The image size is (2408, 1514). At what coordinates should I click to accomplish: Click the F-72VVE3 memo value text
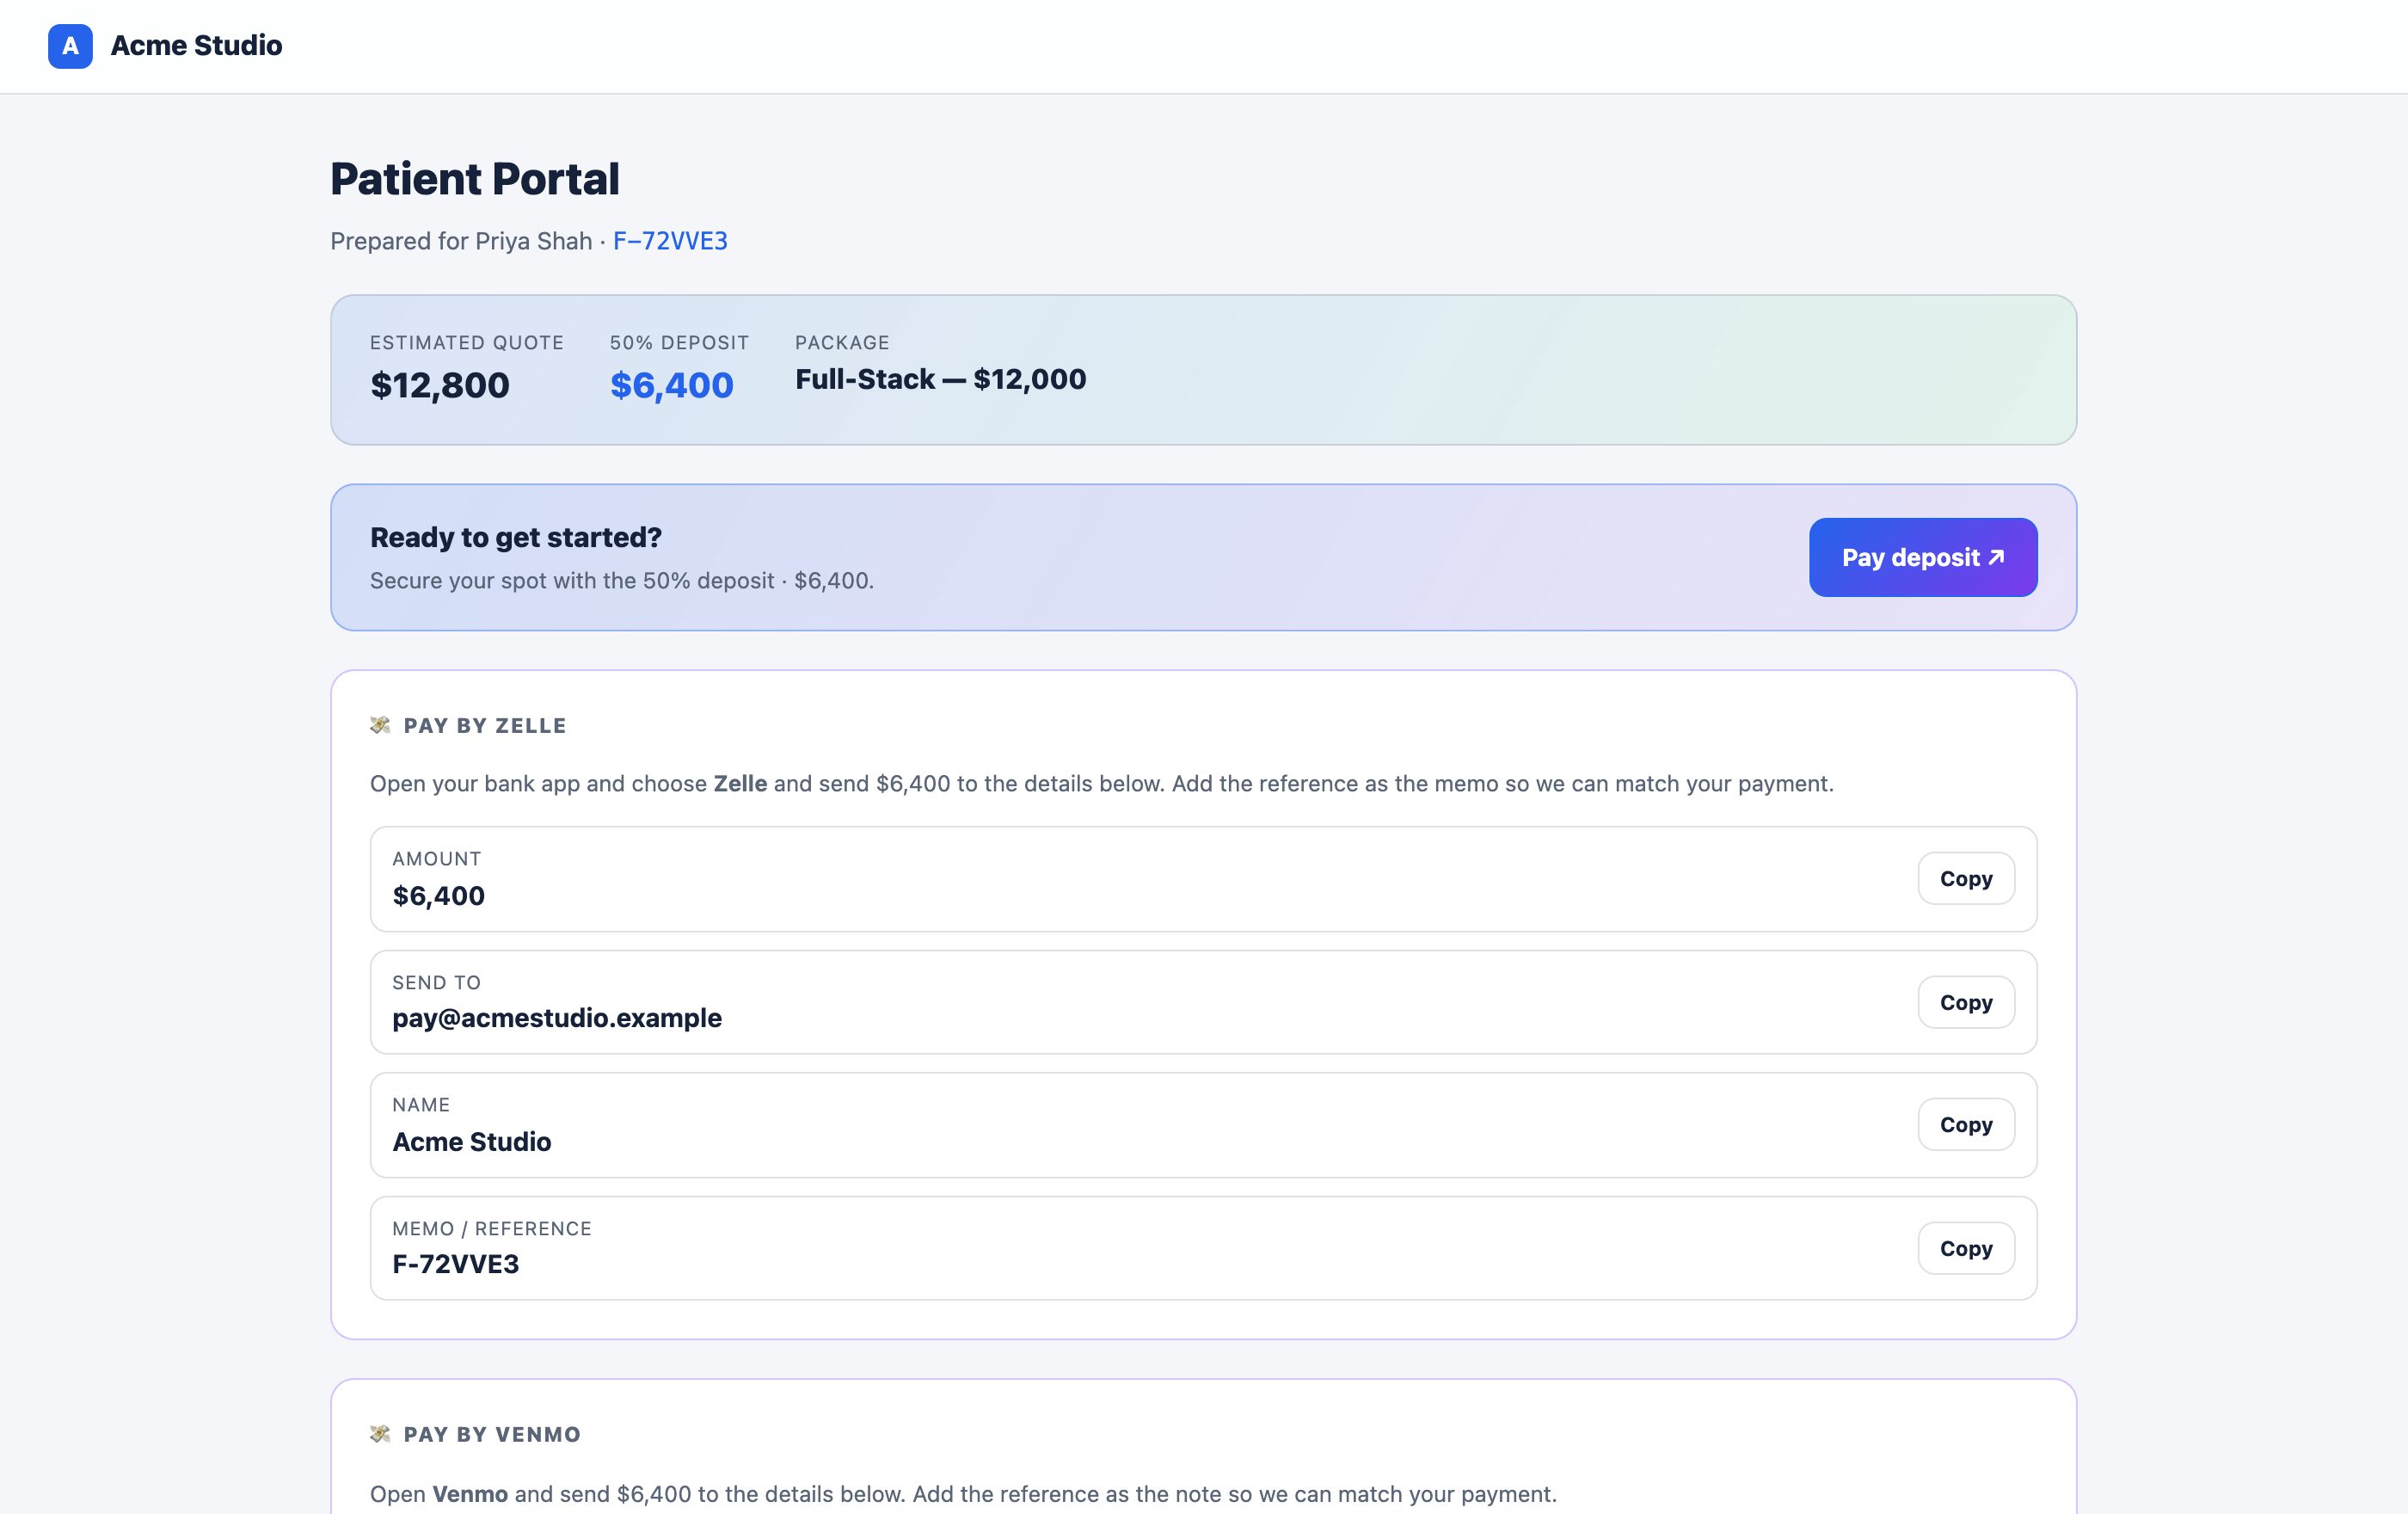tap(456, 1264)
